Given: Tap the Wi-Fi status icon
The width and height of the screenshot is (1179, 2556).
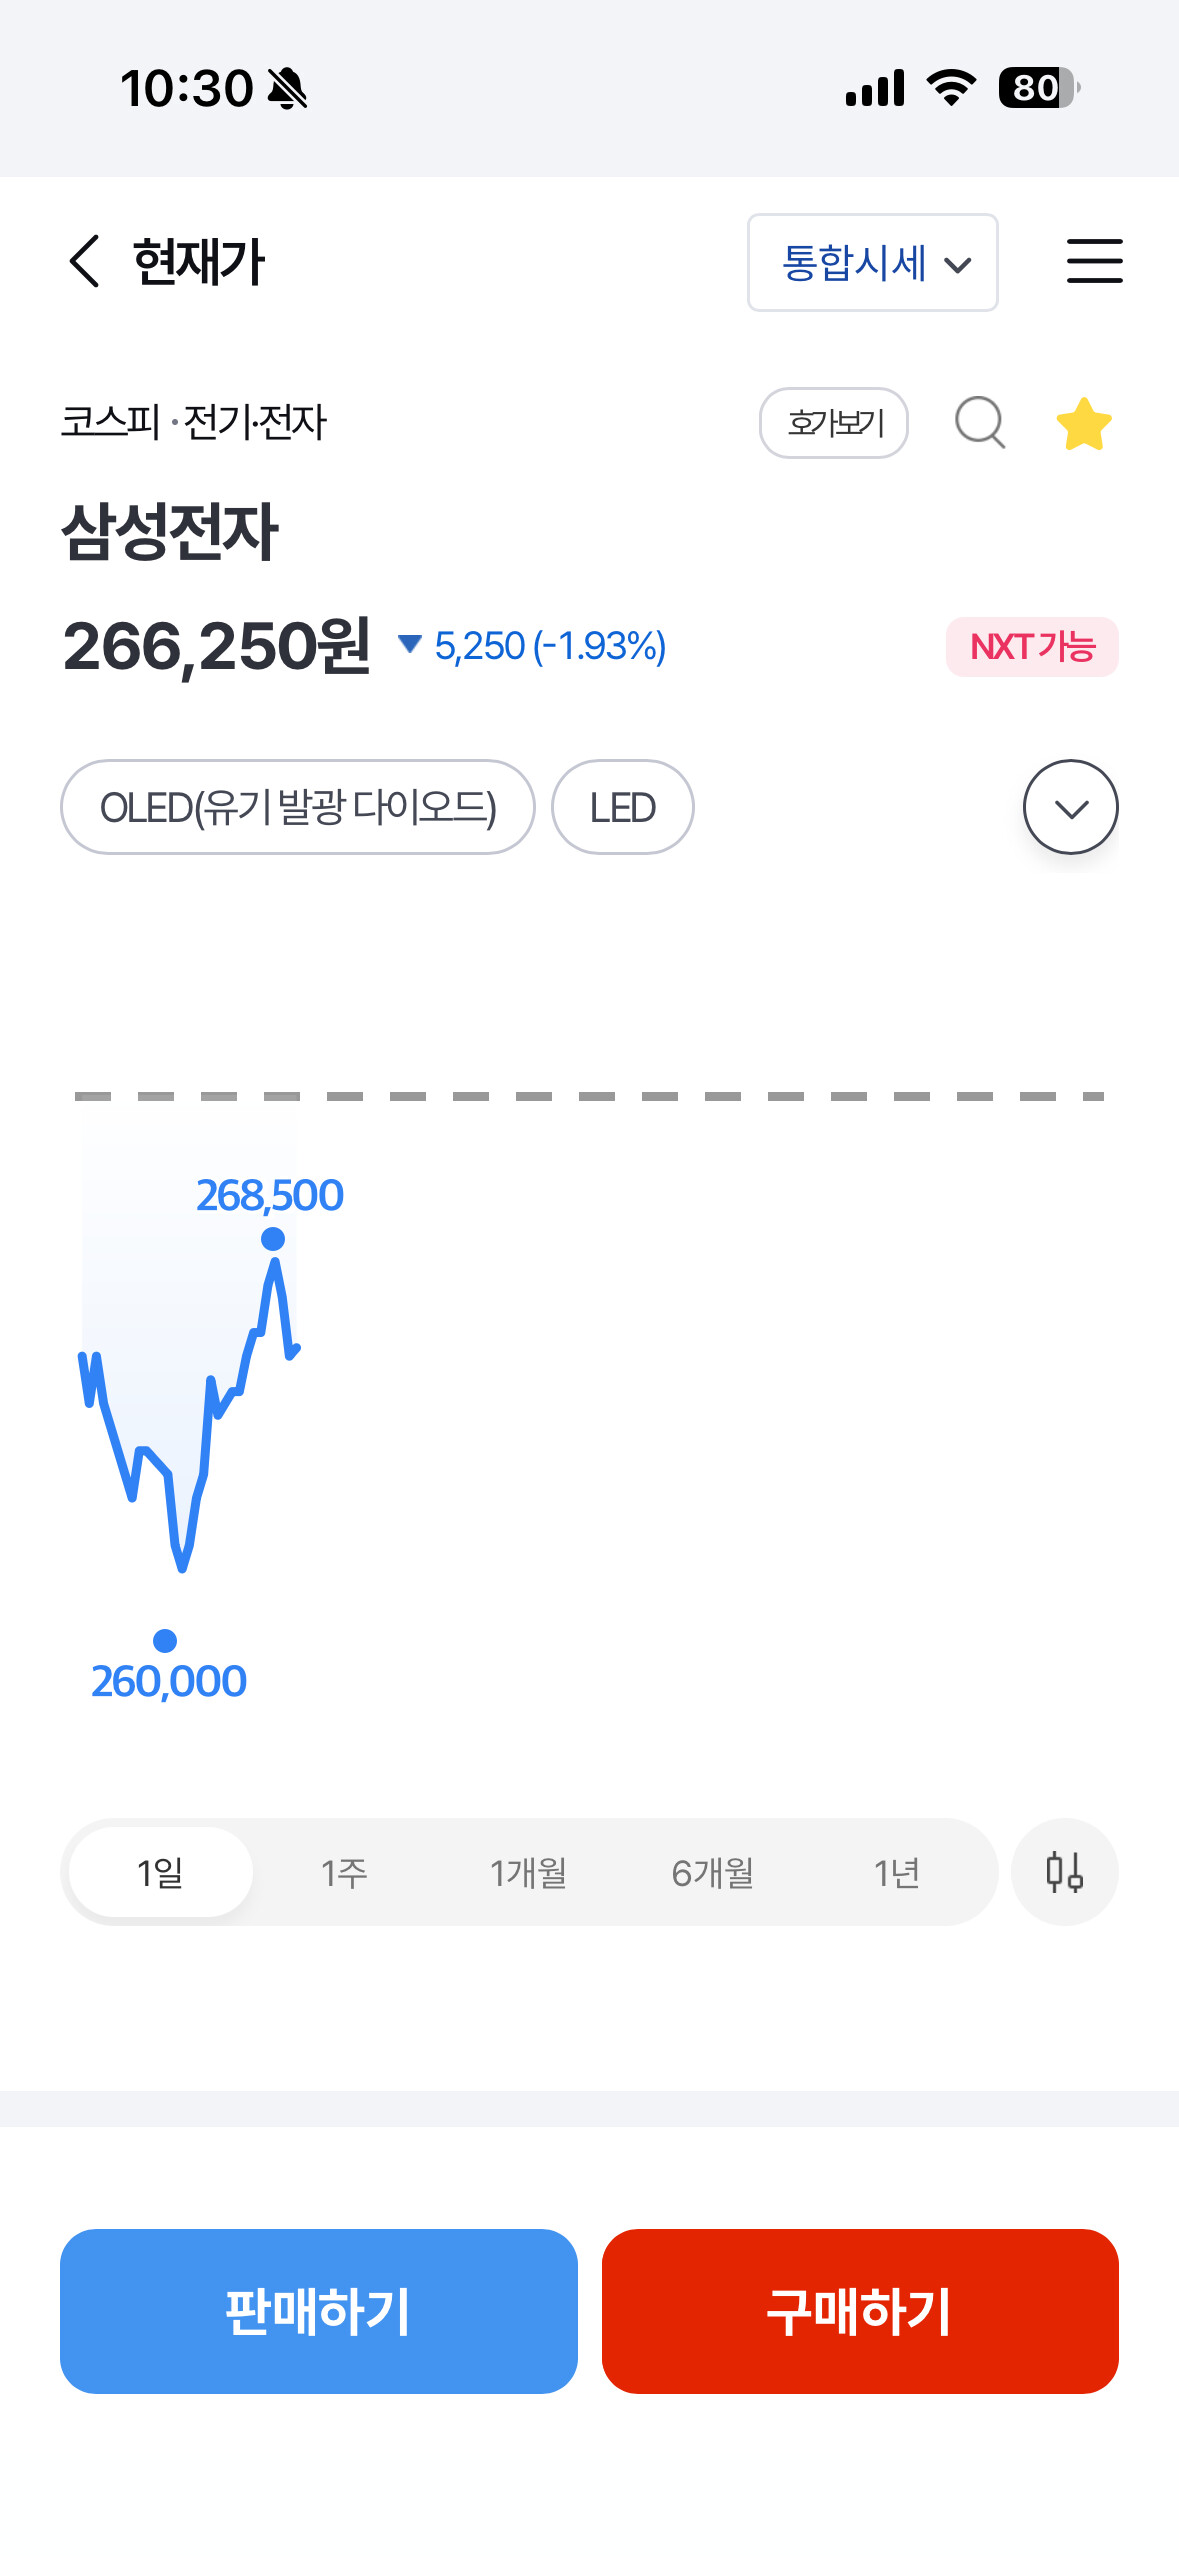Looking at the screenshot, I should click(951, 88).
